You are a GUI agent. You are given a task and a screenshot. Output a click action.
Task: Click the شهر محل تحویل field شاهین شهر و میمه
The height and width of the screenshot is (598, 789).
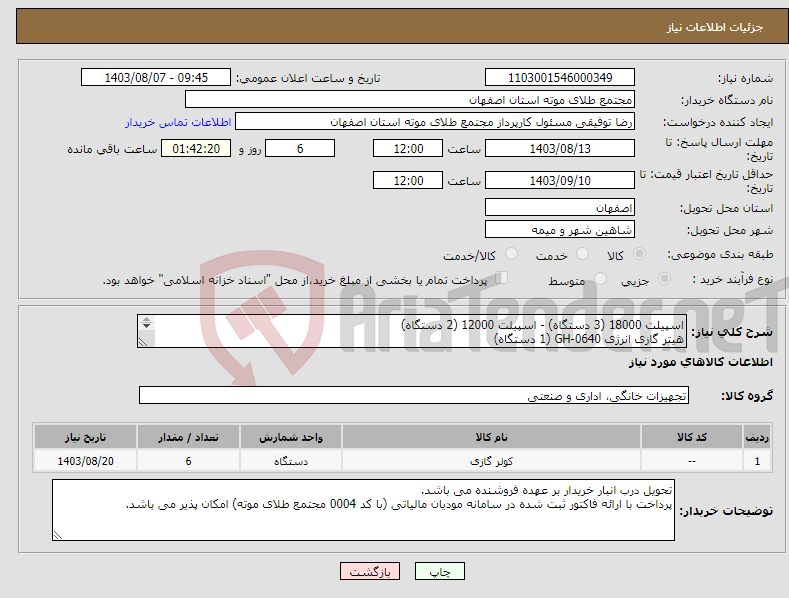click(x=560, y=230)
